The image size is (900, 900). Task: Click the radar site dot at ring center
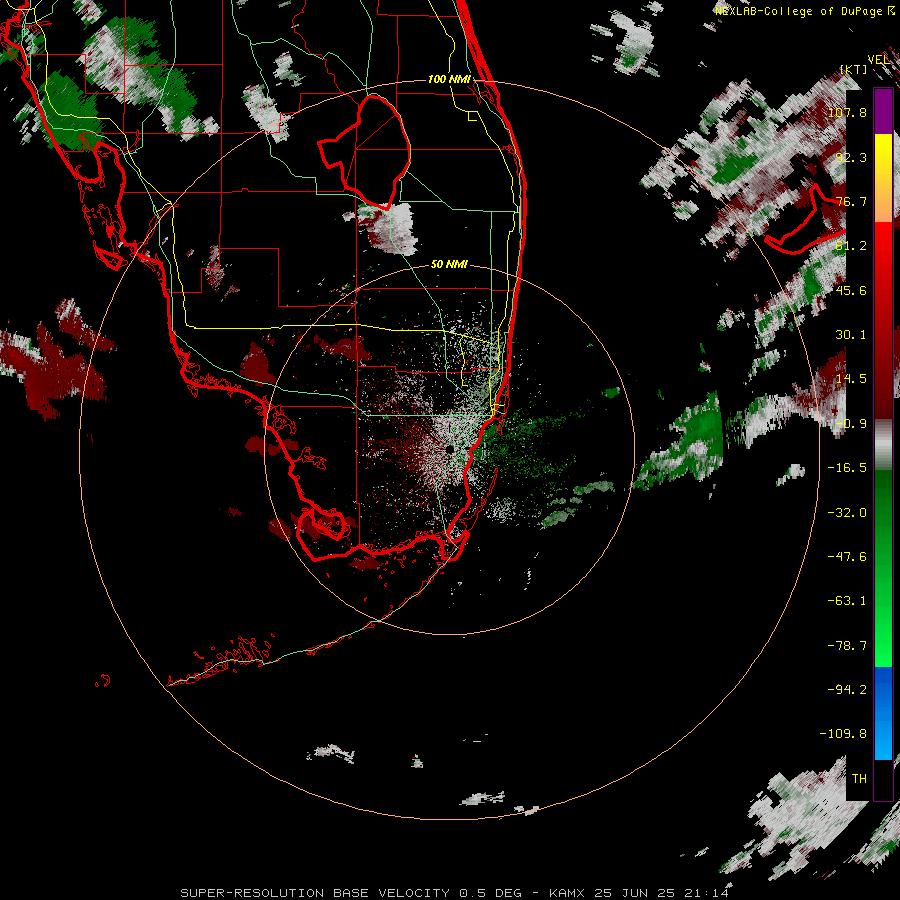tap(449, 449)
